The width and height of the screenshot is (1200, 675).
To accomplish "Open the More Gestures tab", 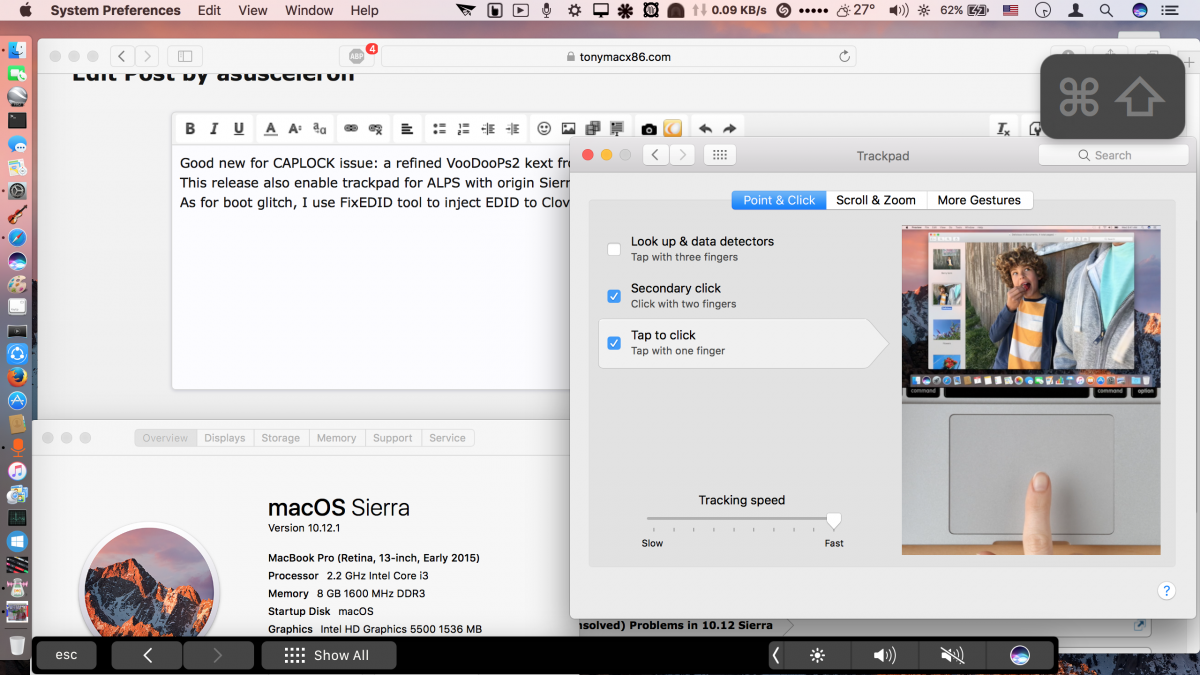I will (979, 200).
